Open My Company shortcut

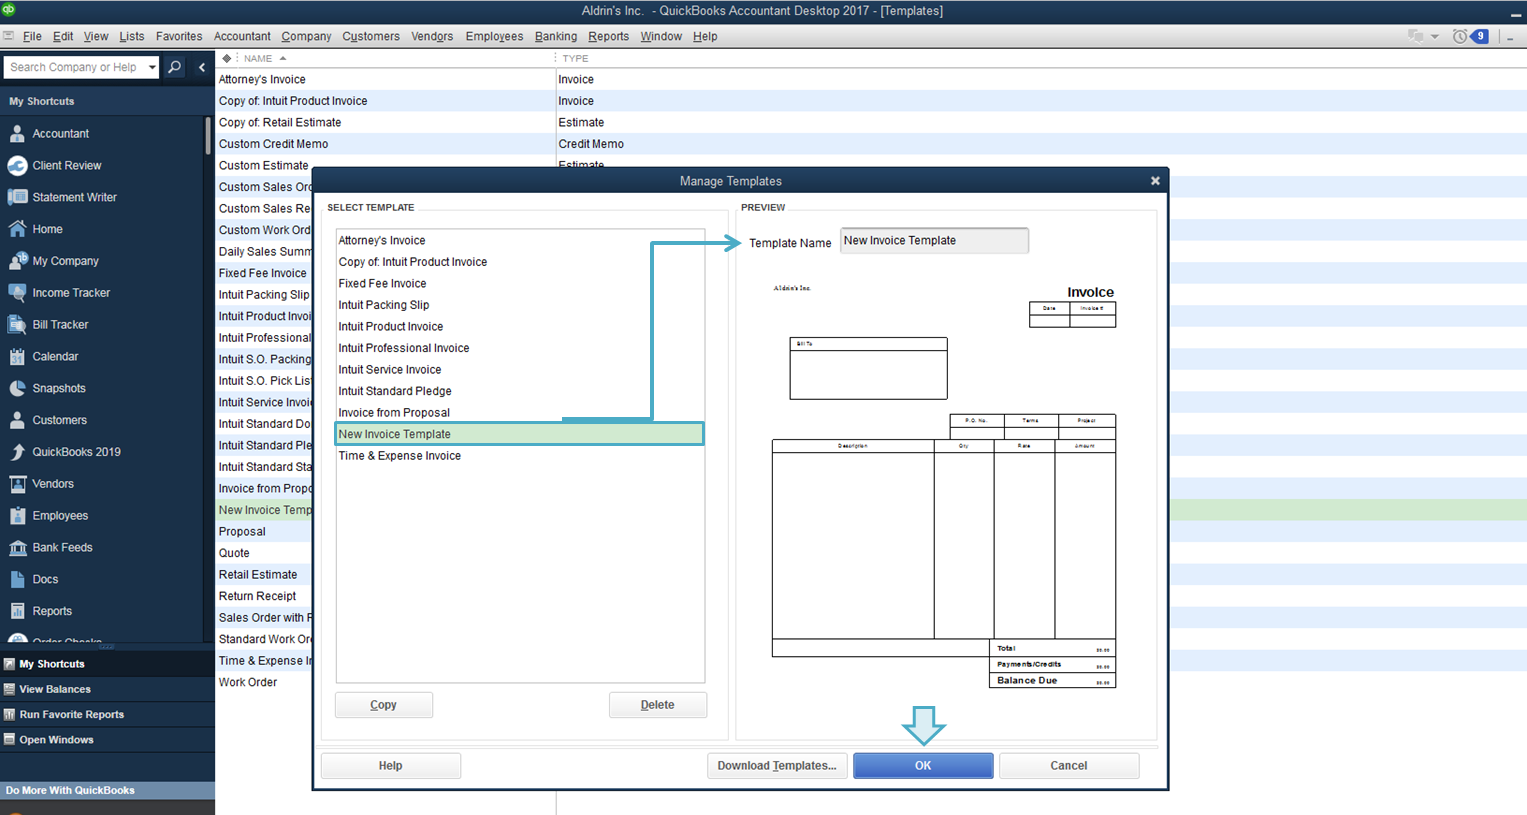point(65,261)
